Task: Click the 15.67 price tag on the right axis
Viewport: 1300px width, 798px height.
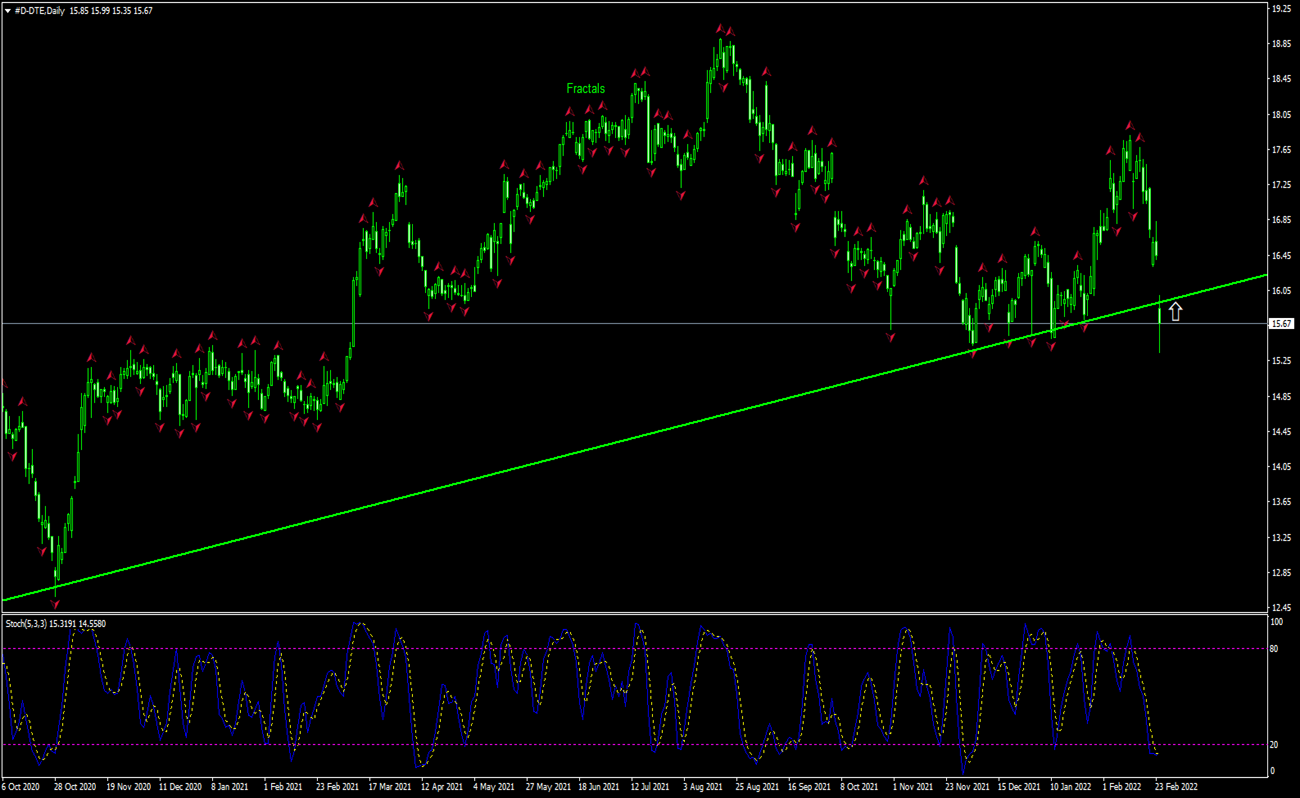Action: (x=1280, y=323)
